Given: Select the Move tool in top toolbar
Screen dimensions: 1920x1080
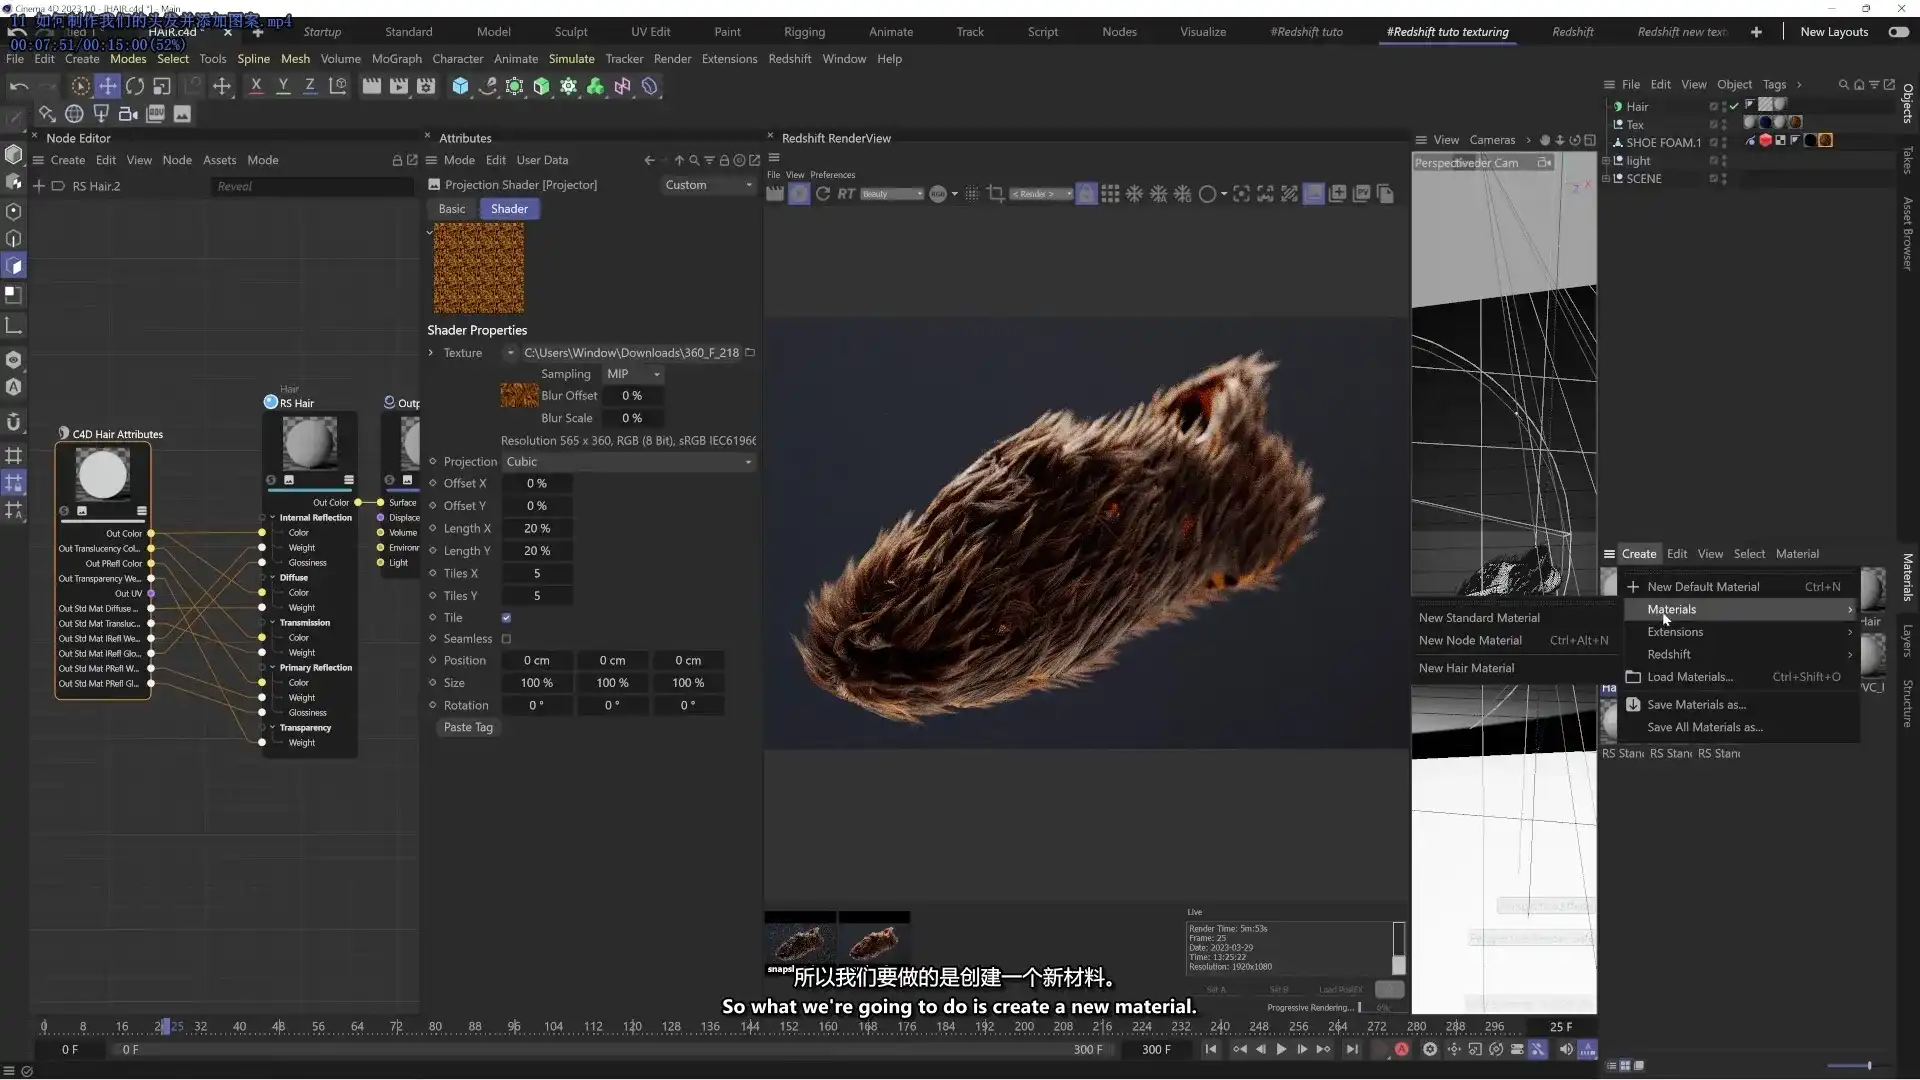Looking at the screenshot, I should click(x=107, y=87).
